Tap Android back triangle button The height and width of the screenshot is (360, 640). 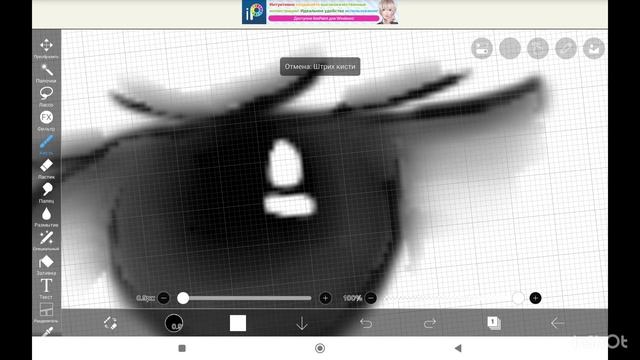click(x=458, y=348)
